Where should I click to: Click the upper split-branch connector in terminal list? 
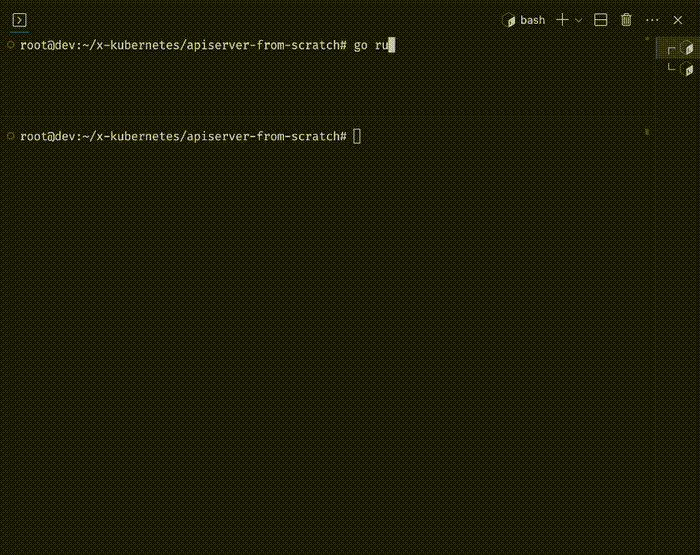point(671,50)
